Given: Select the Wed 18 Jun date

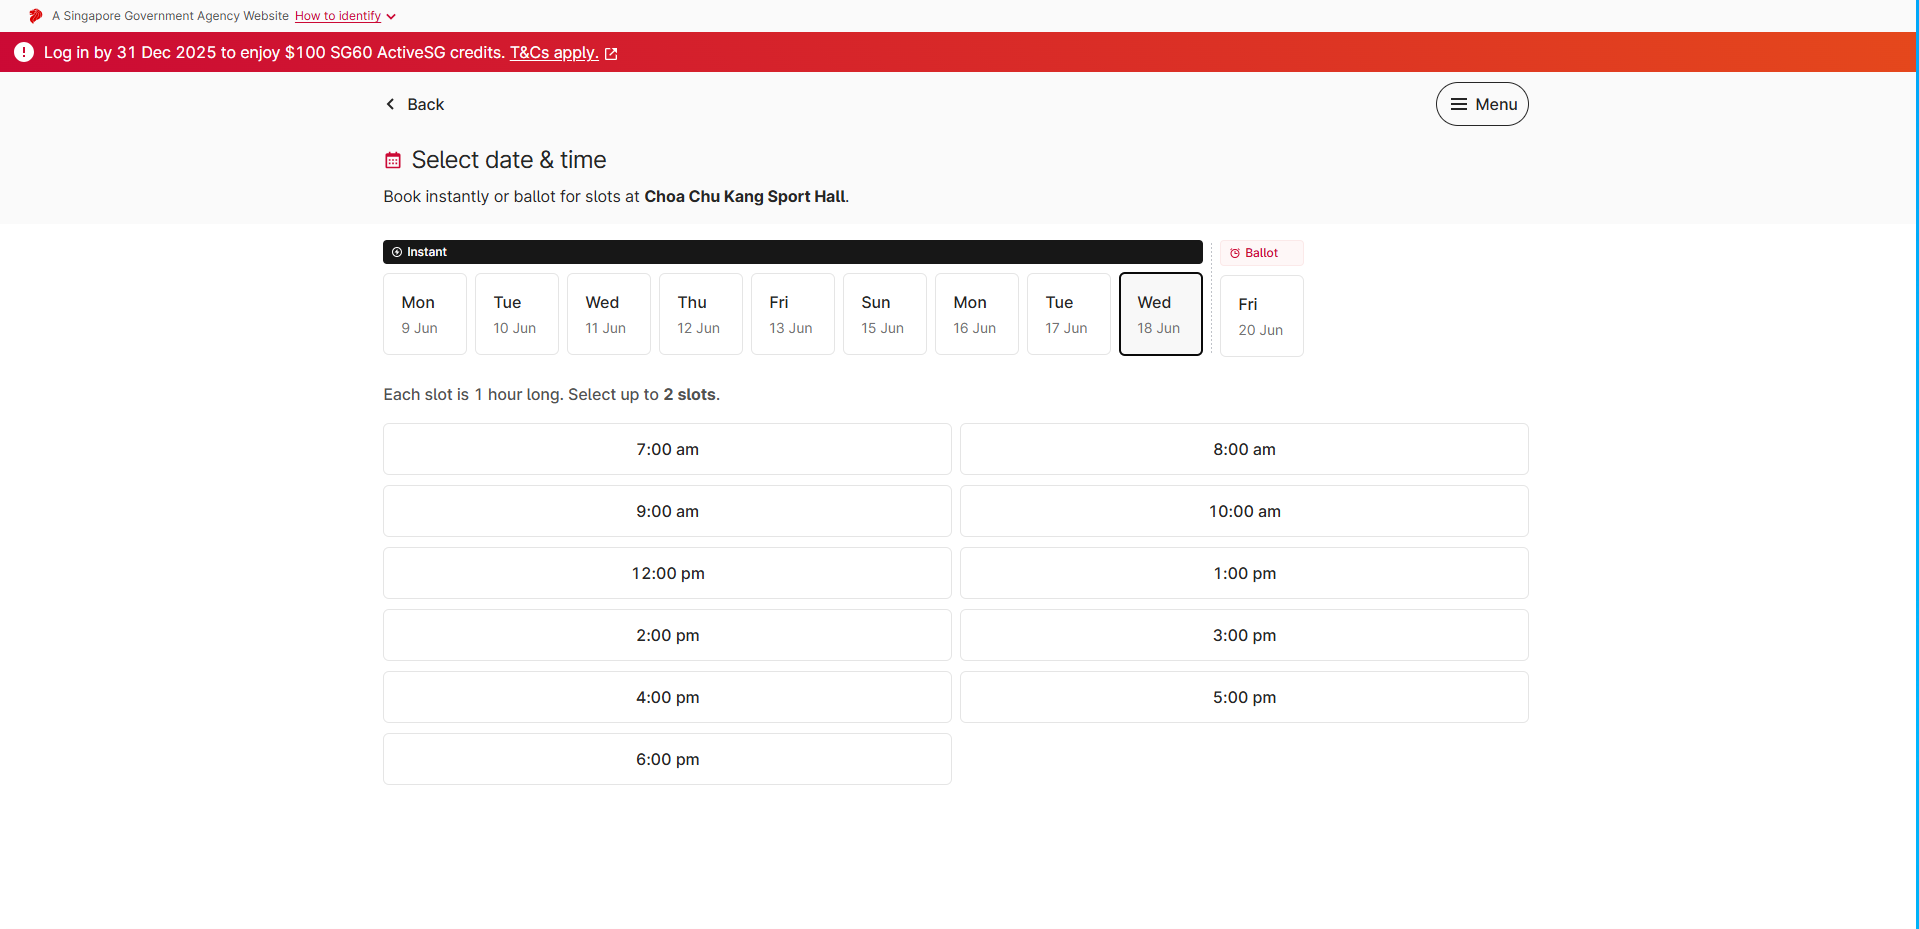Looking at the screenshot, I should pyautogui.click(x=1160, y=313).
